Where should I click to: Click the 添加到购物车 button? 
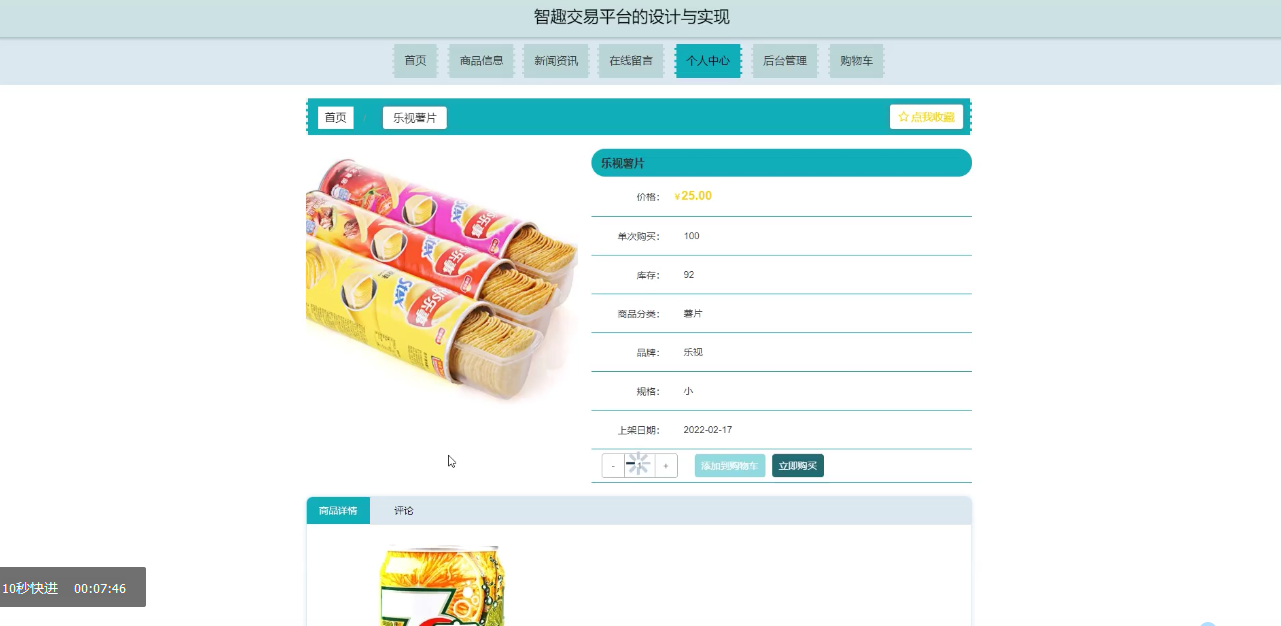[x=730, y=466]
